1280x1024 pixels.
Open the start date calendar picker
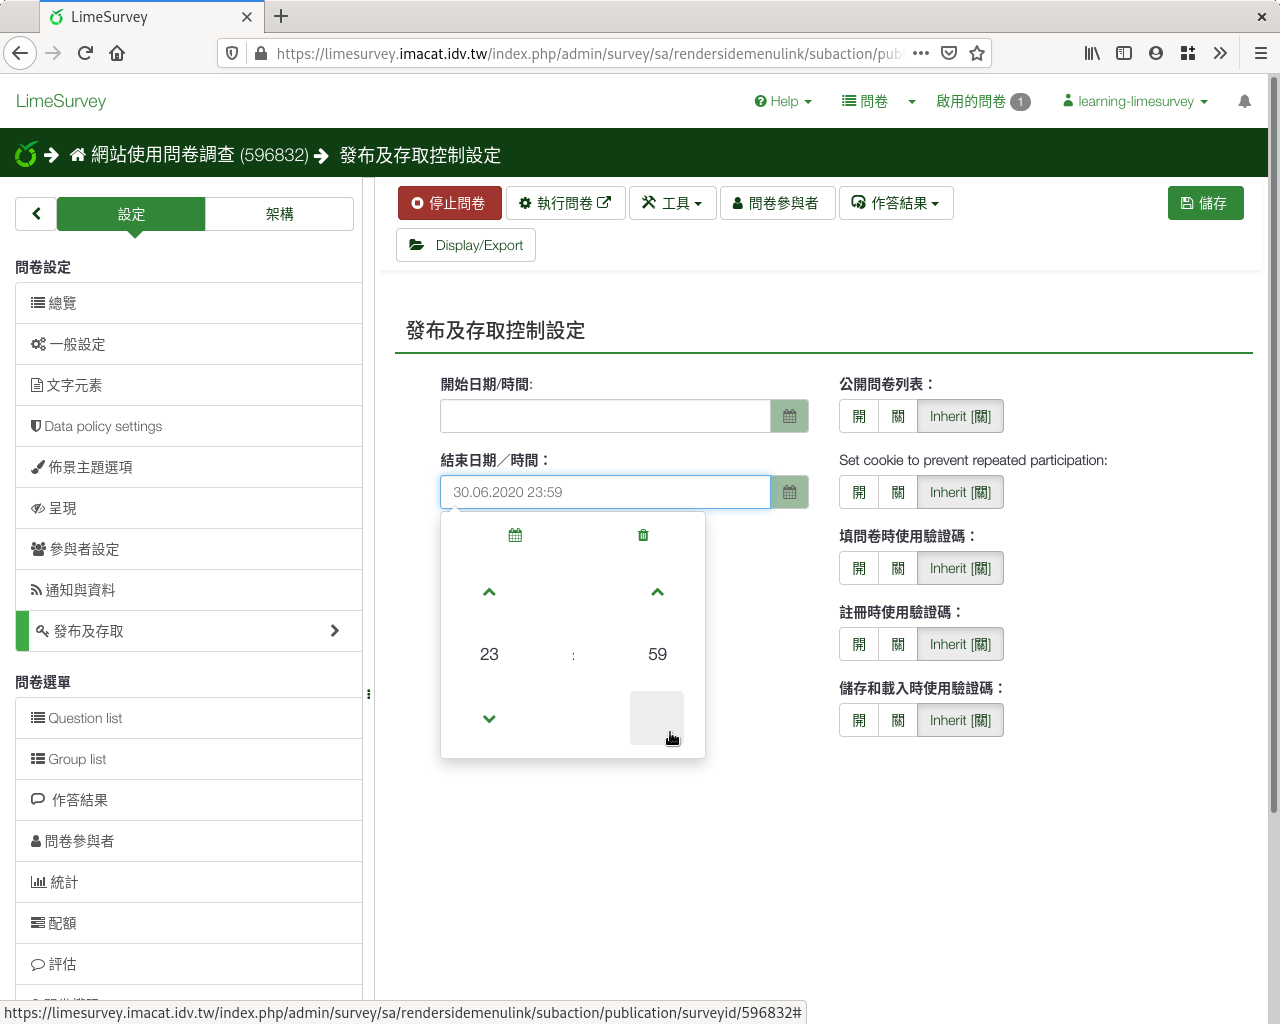(789, 416)
